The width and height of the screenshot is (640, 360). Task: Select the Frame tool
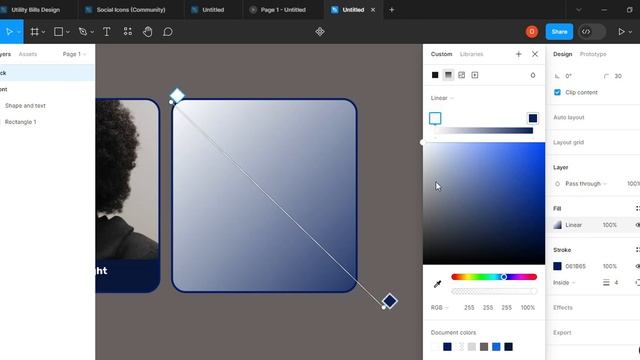tap(34, 31)
